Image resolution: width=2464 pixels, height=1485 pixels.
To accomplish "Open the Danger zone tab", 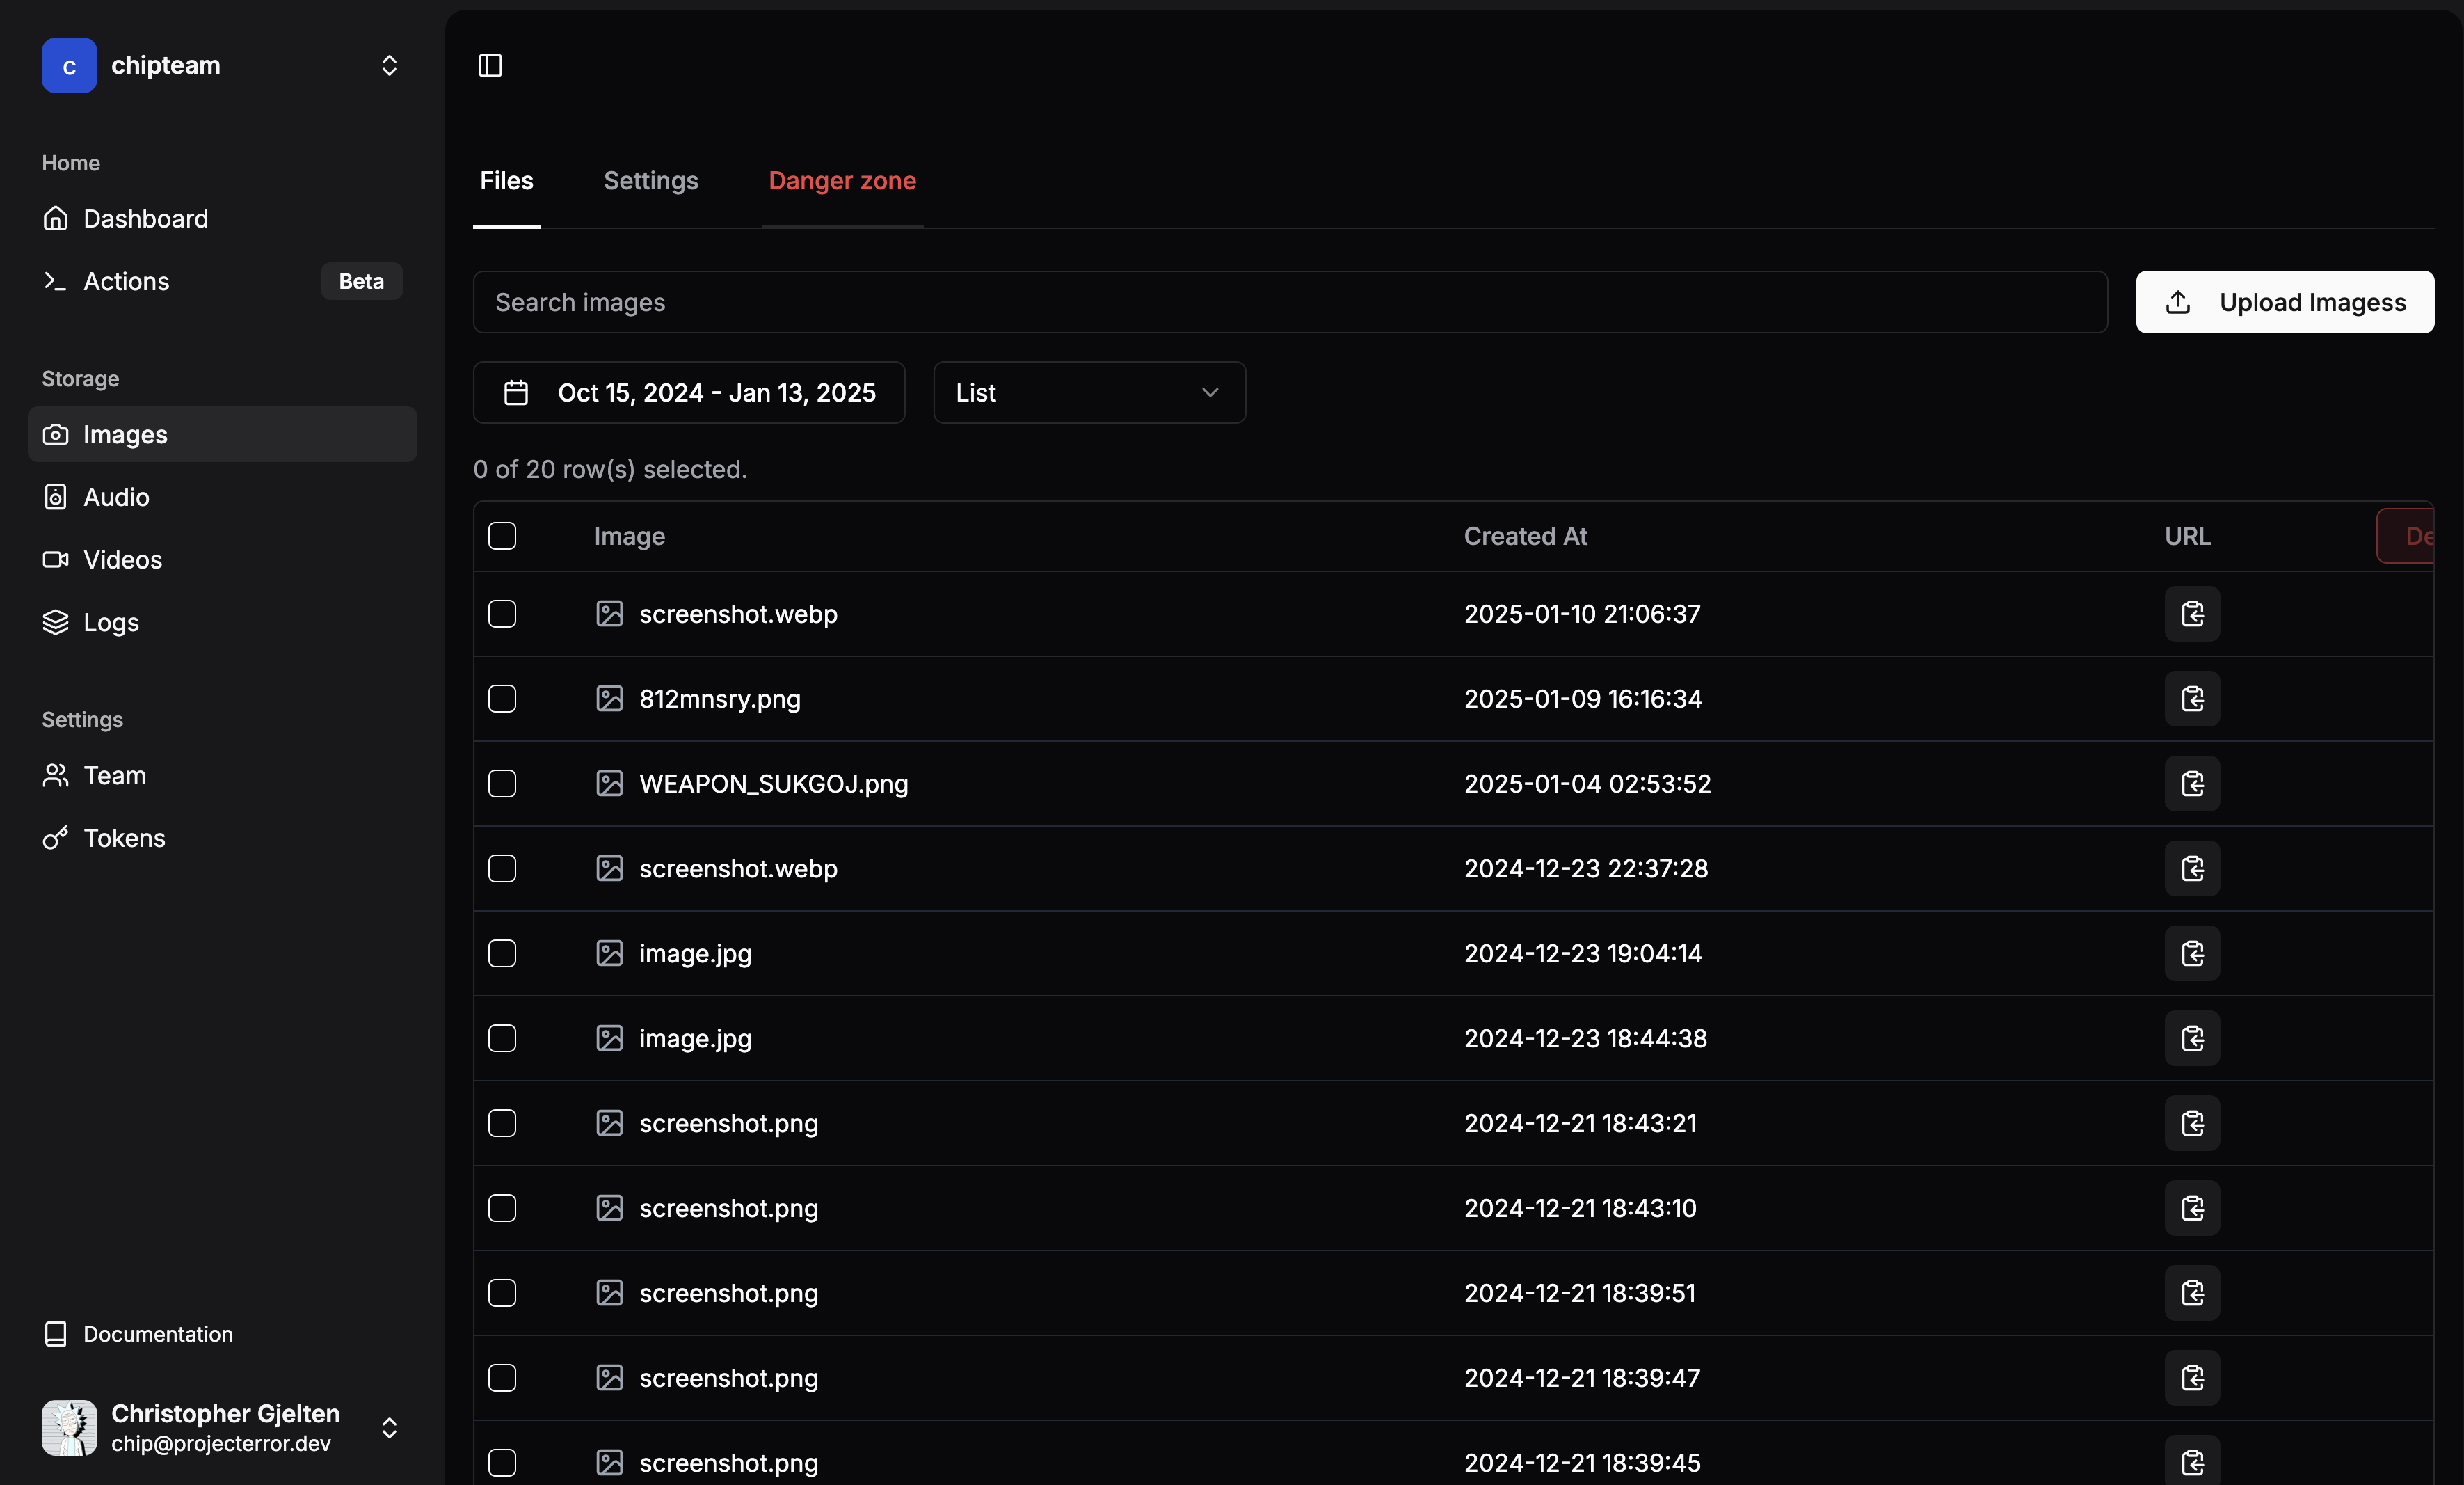I will 842,181.
